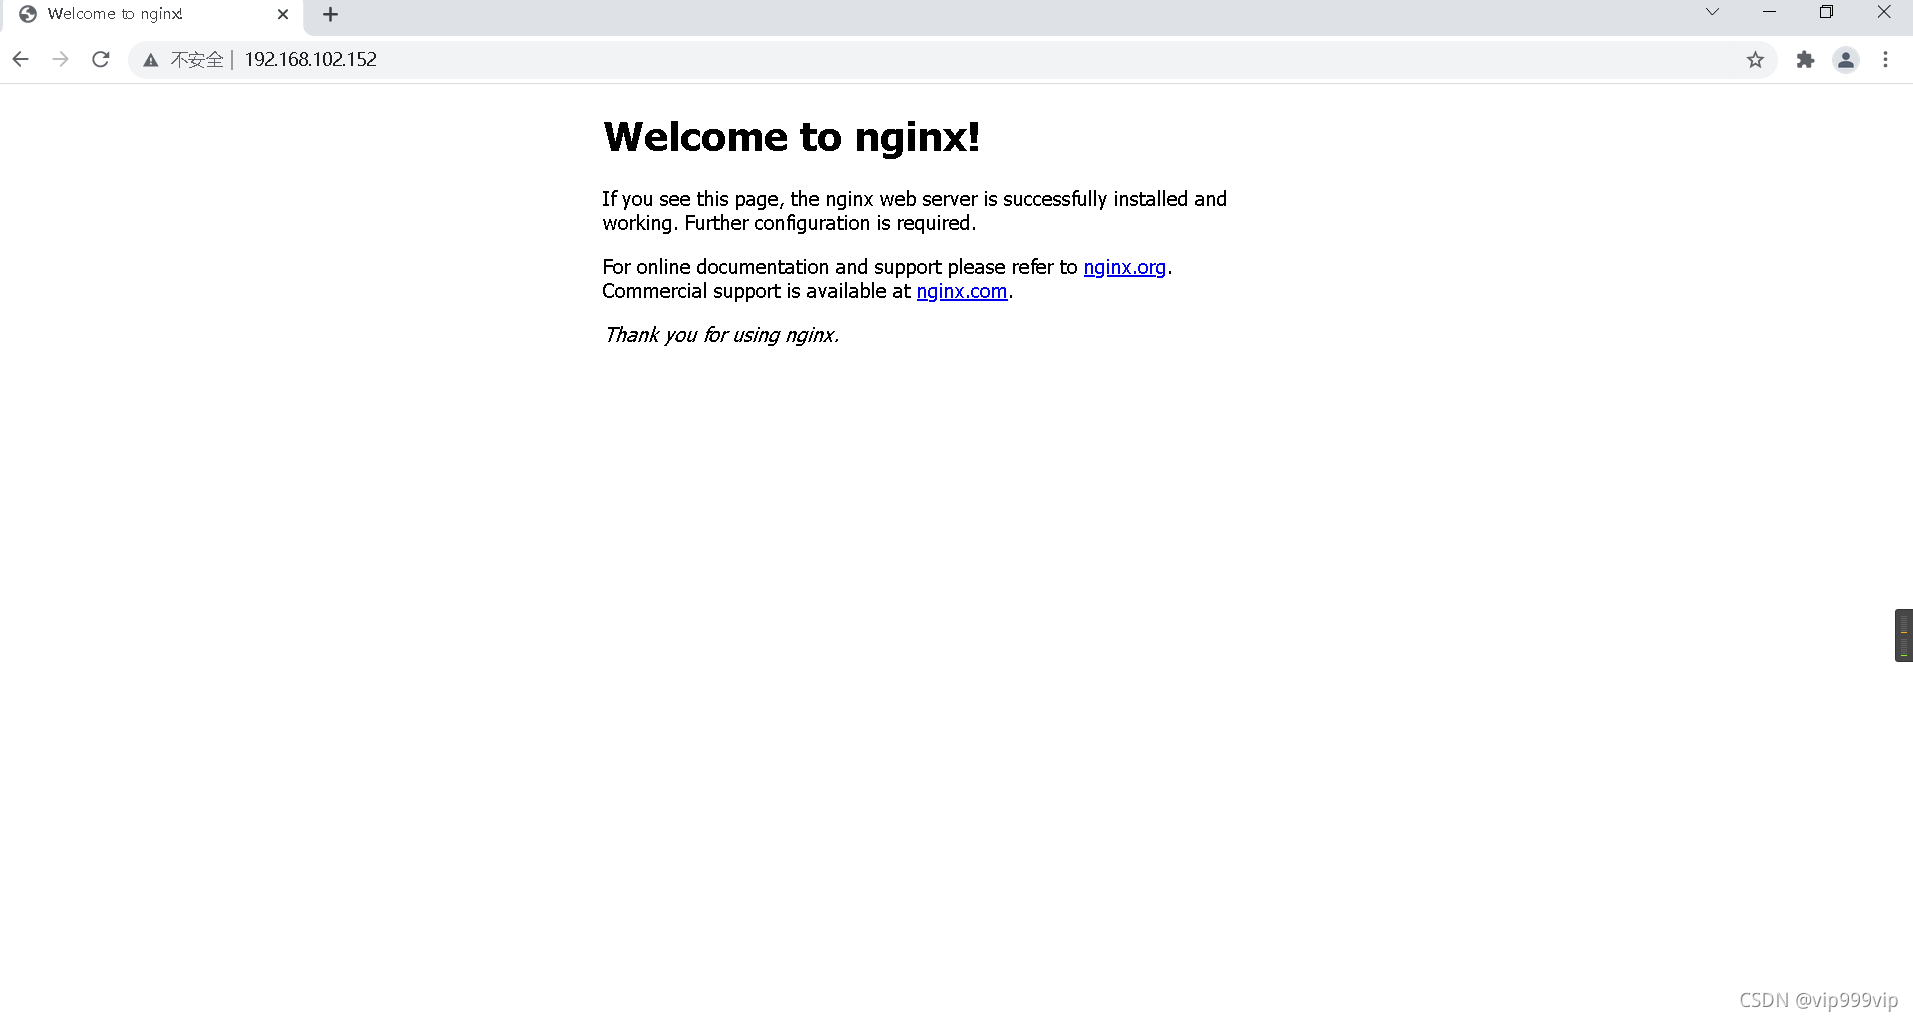Open the site security information dropdown
This screenshot has width=1913, height=1021.
pos(150,59)
